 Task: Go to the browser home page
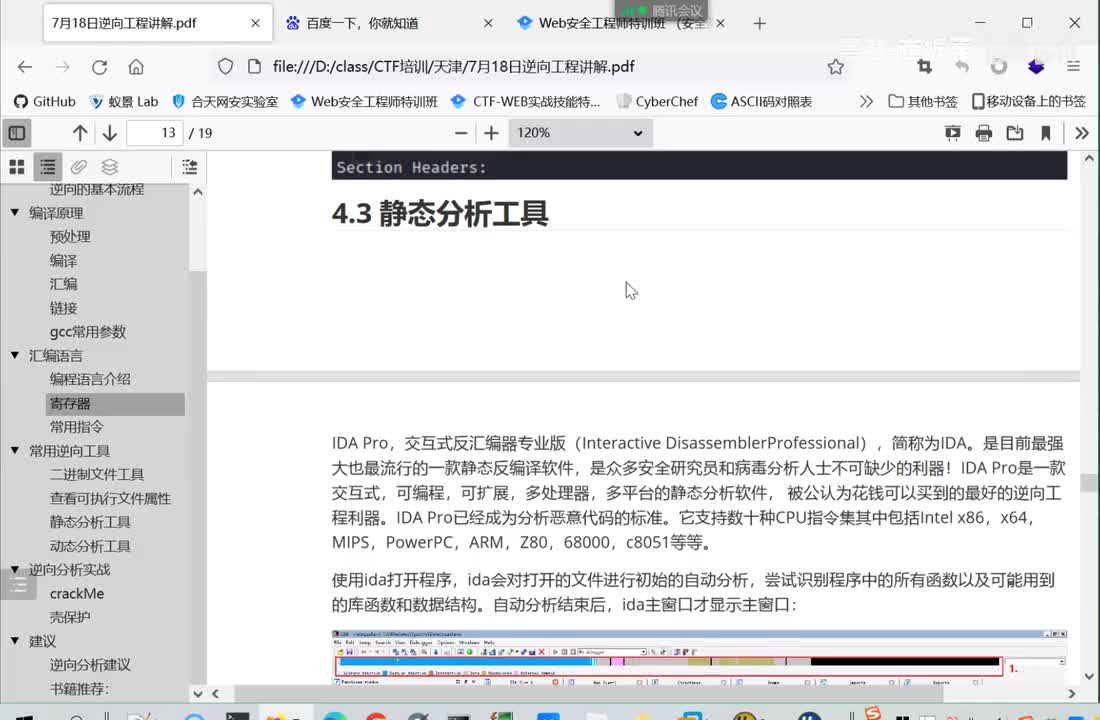136,67
